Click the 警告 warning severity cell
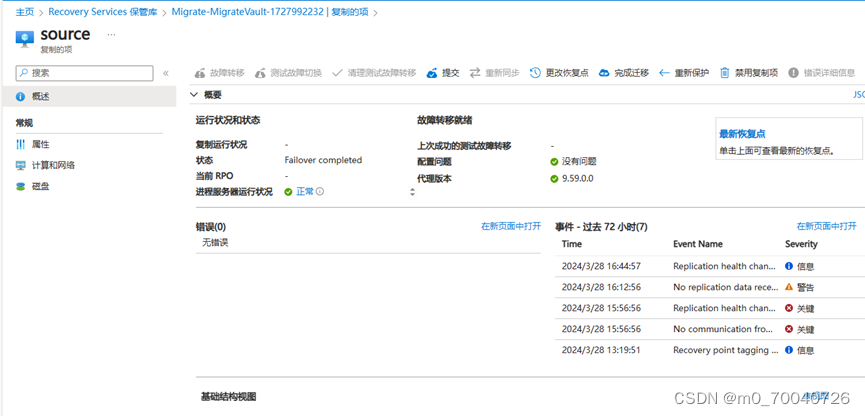 tap(799, 287)
